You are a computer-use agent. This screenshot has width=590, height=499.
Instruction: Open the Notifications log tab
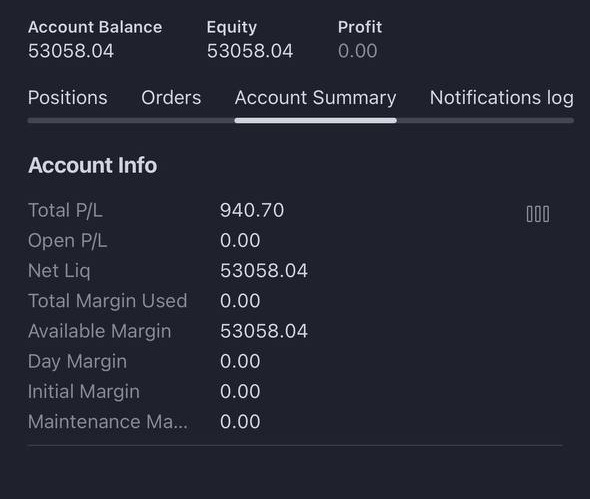coord(502,98)
